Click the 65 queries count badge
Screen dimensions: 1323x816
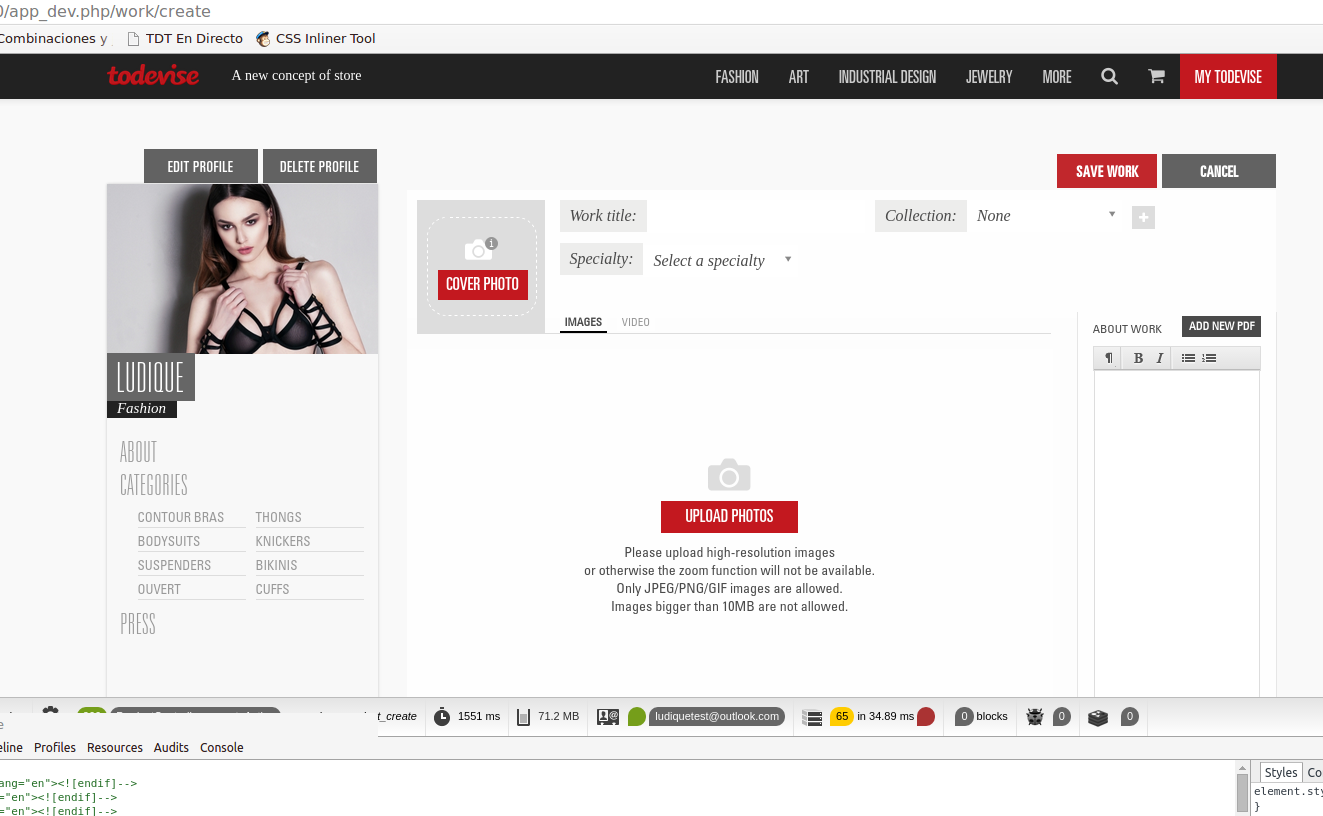(x=841, y=716)
